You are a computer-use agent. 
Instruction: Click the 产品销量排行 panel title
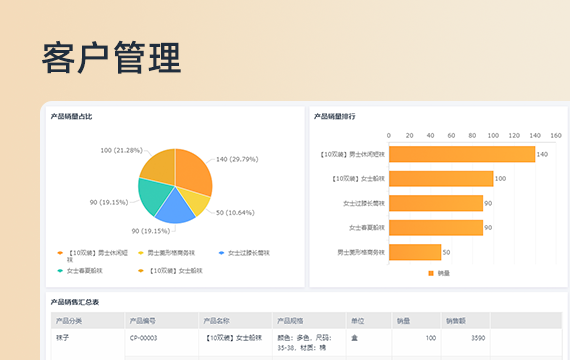pyautogui.click(x=334, y=116)
